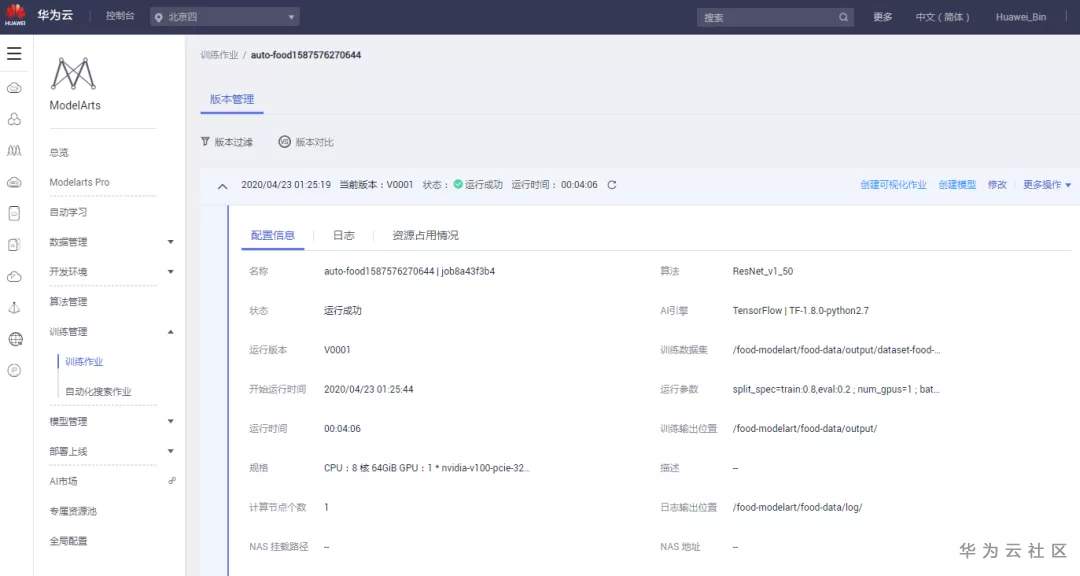The image size is (1080, 576).
Task: Select 训练作业 in the sidebar
Action: [x=84, y=362]
